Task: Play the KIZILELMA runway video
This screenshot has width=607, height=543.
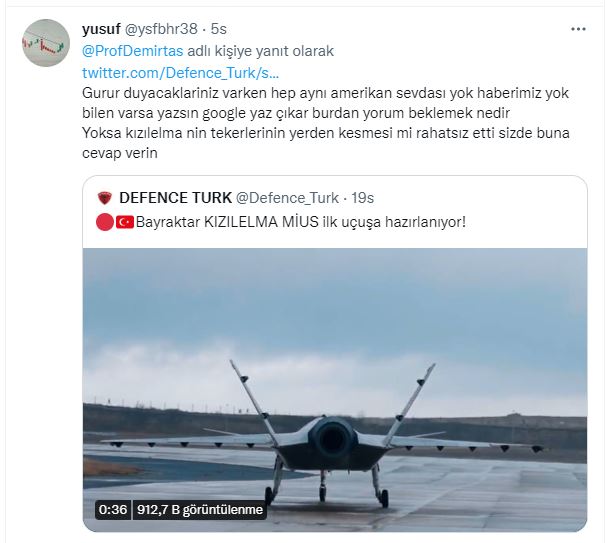Action: (333, 389)
